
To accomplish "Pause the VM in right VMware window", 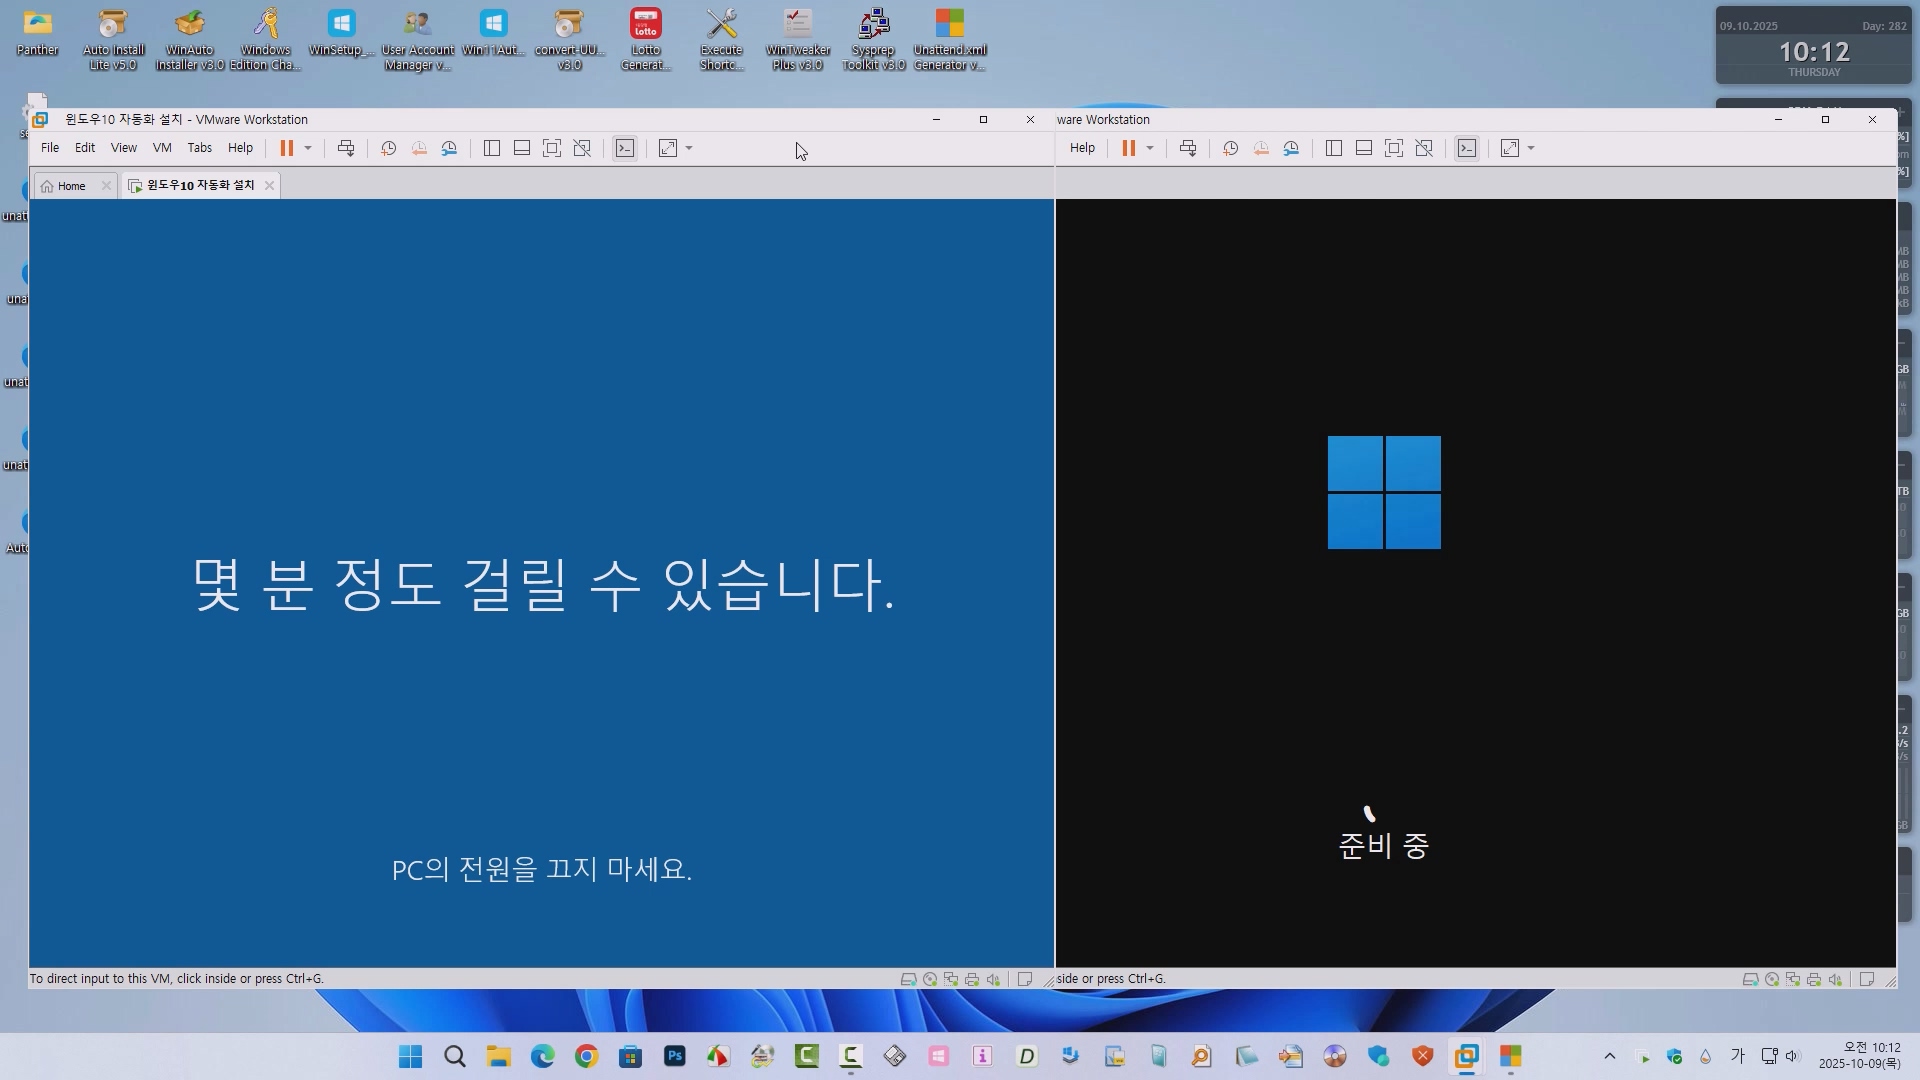I will pos(1129,148).
